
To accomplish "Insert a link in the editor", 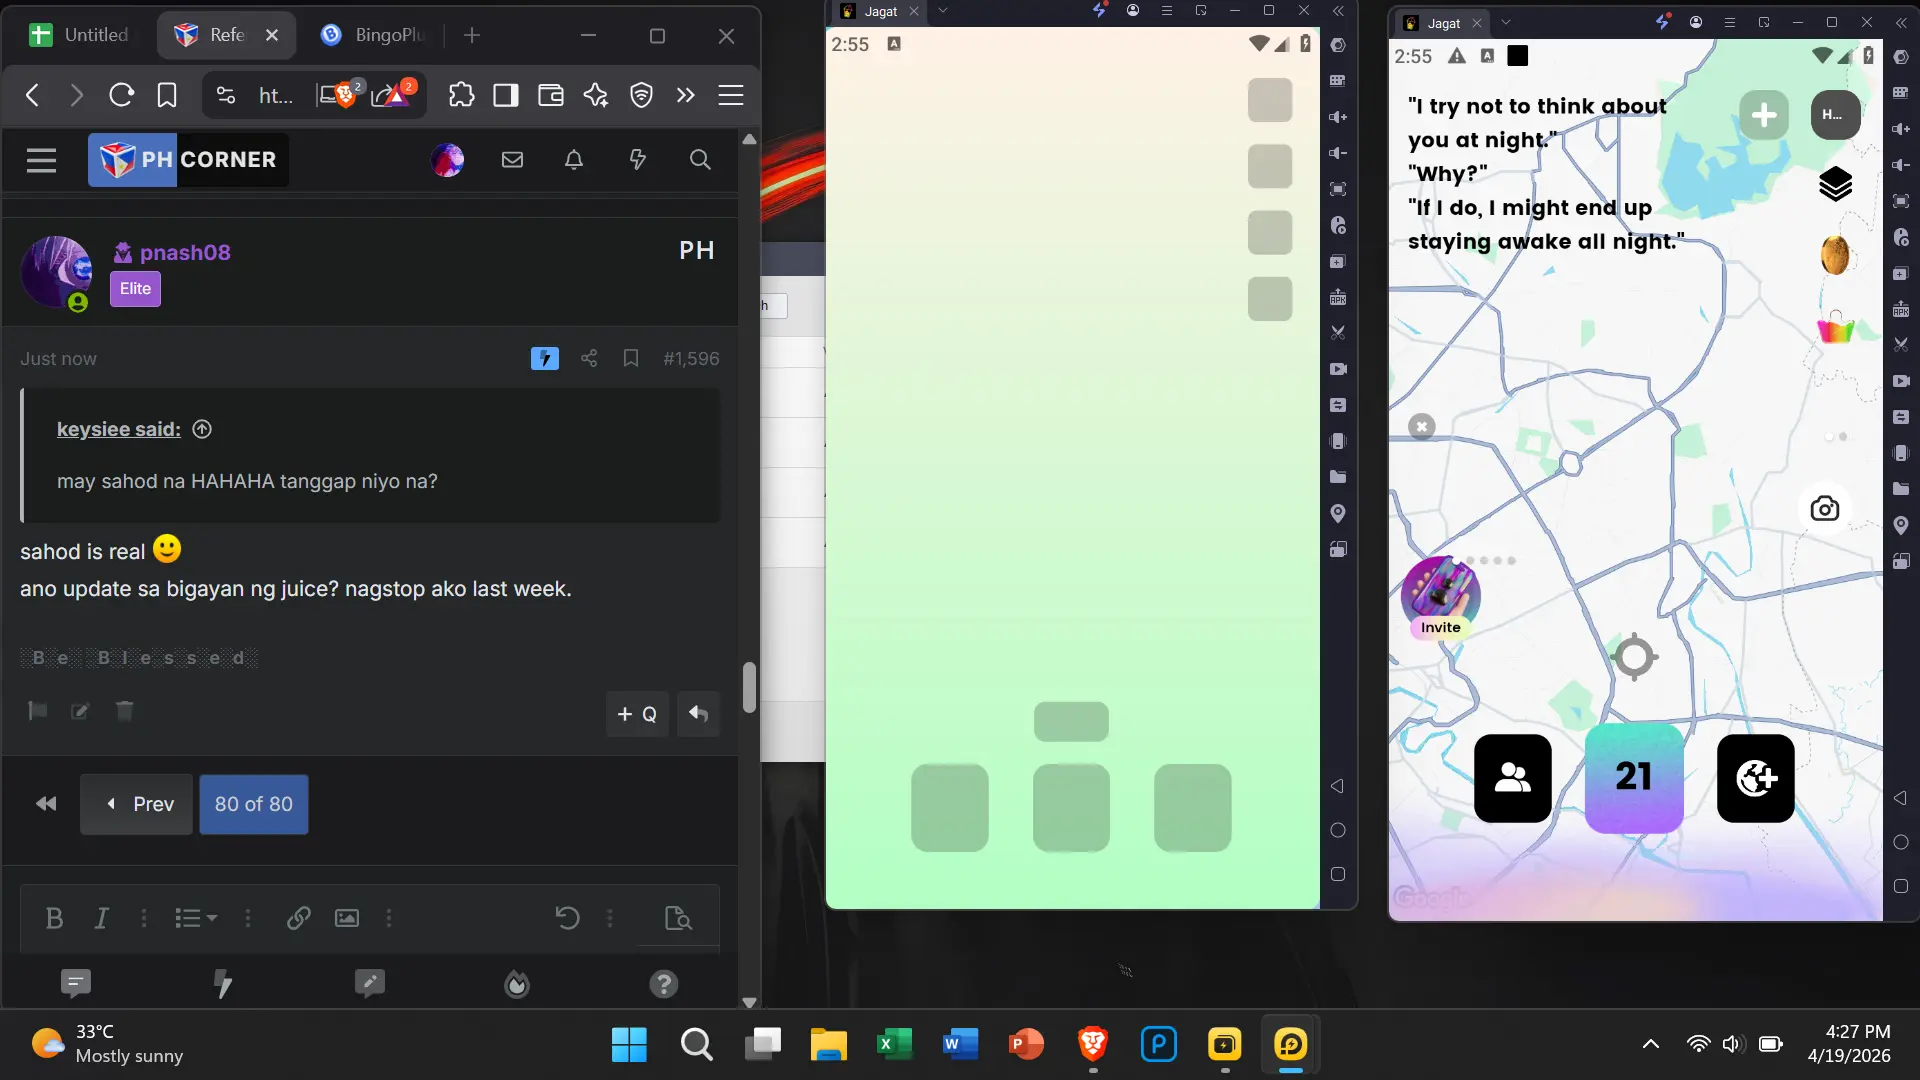I will pos(298,918).
